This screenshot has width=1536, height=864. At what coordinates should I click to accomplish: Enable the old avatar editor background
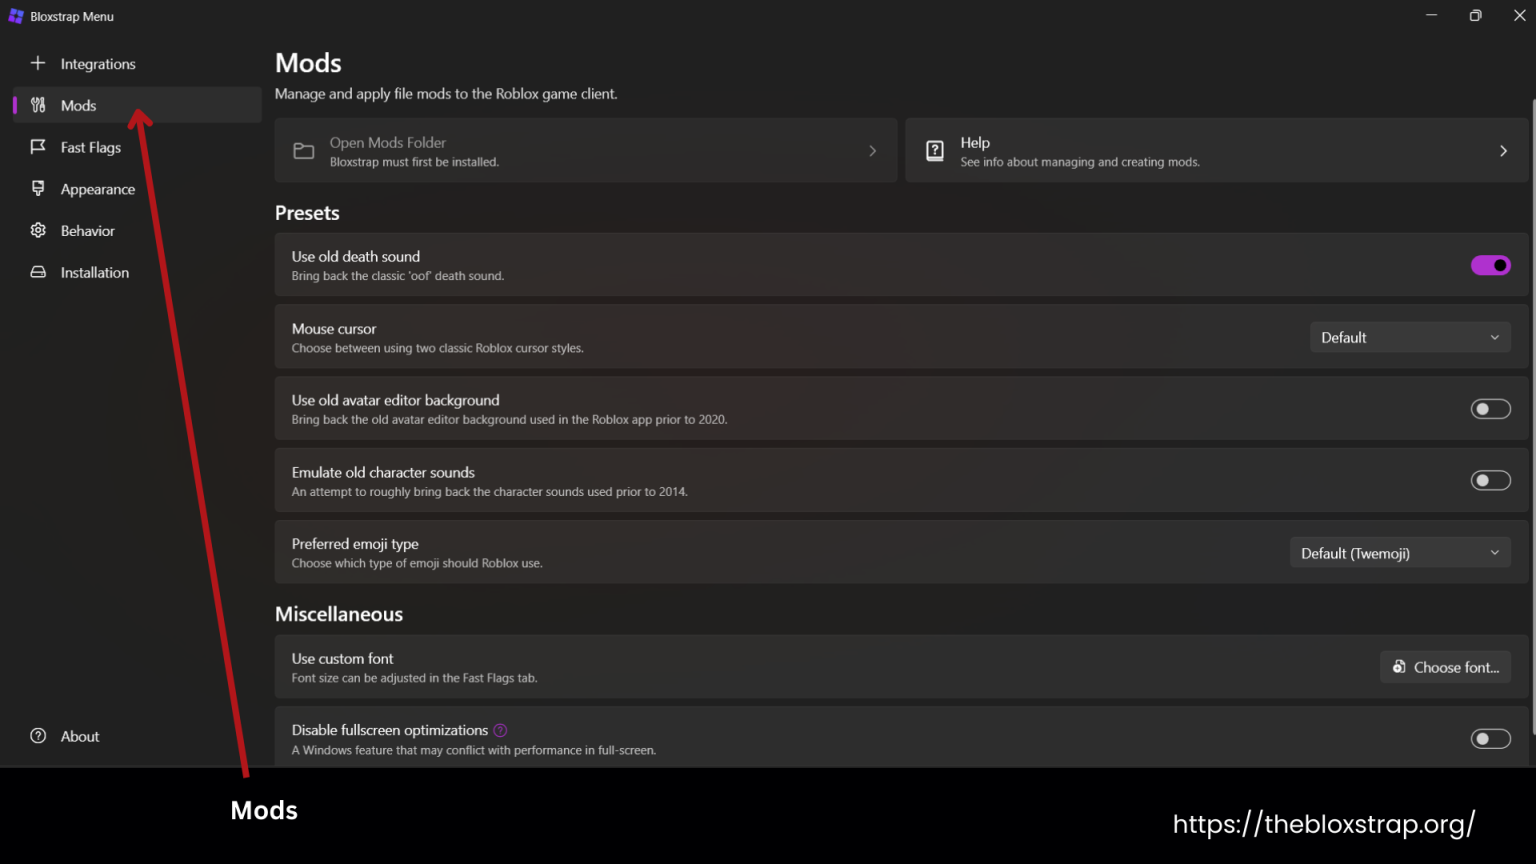click(x=1490, y=408)
